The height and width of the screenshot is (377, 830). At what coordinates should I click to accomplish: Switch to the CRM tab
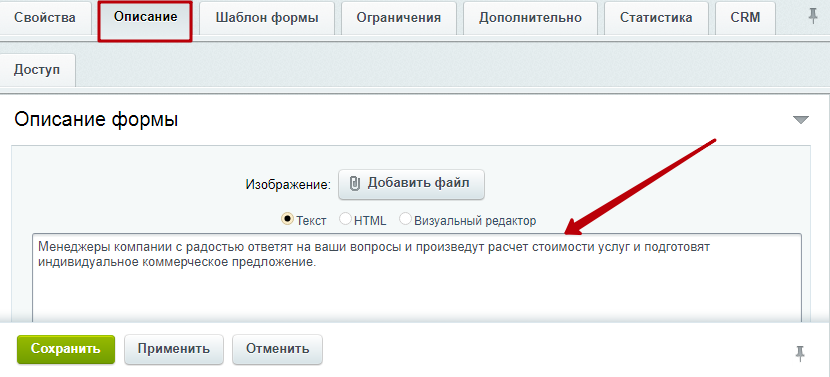[x=745, y=17]
